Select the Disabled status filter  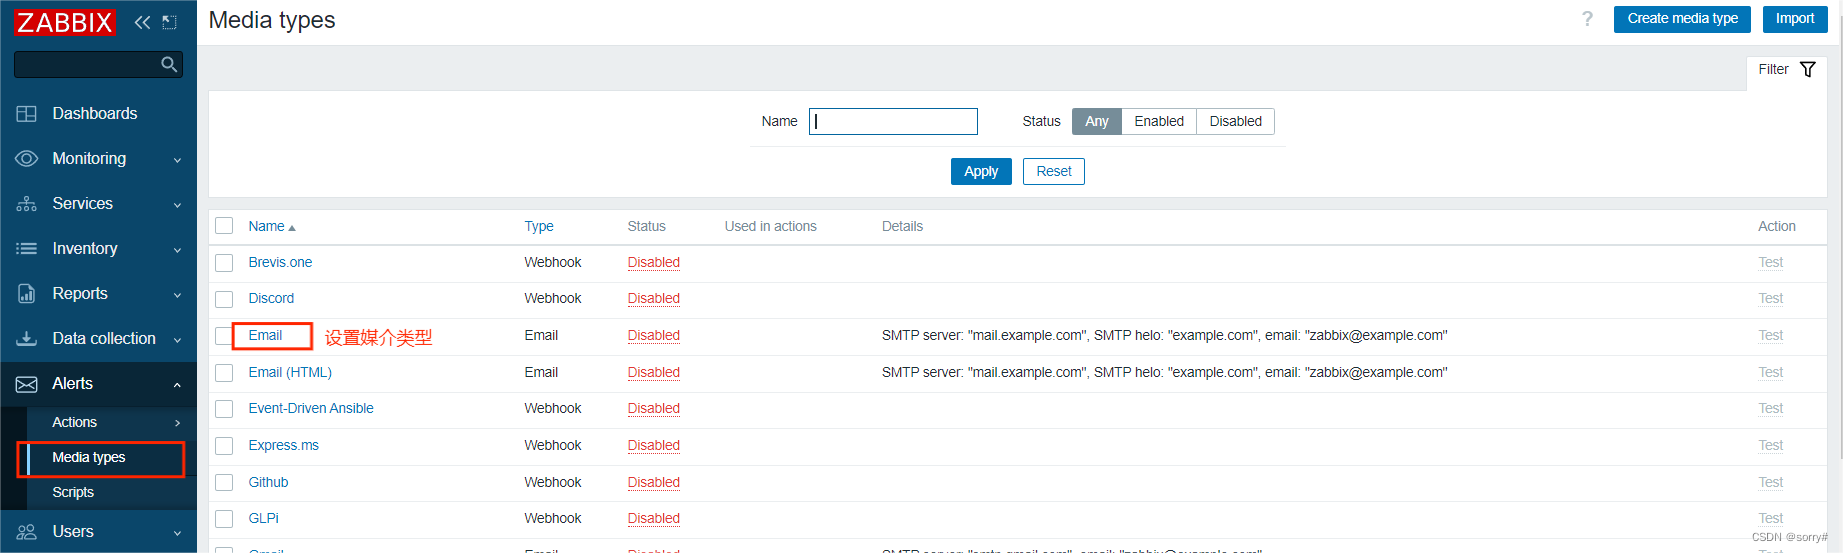pyautogui.click(x=1235, y=121)
